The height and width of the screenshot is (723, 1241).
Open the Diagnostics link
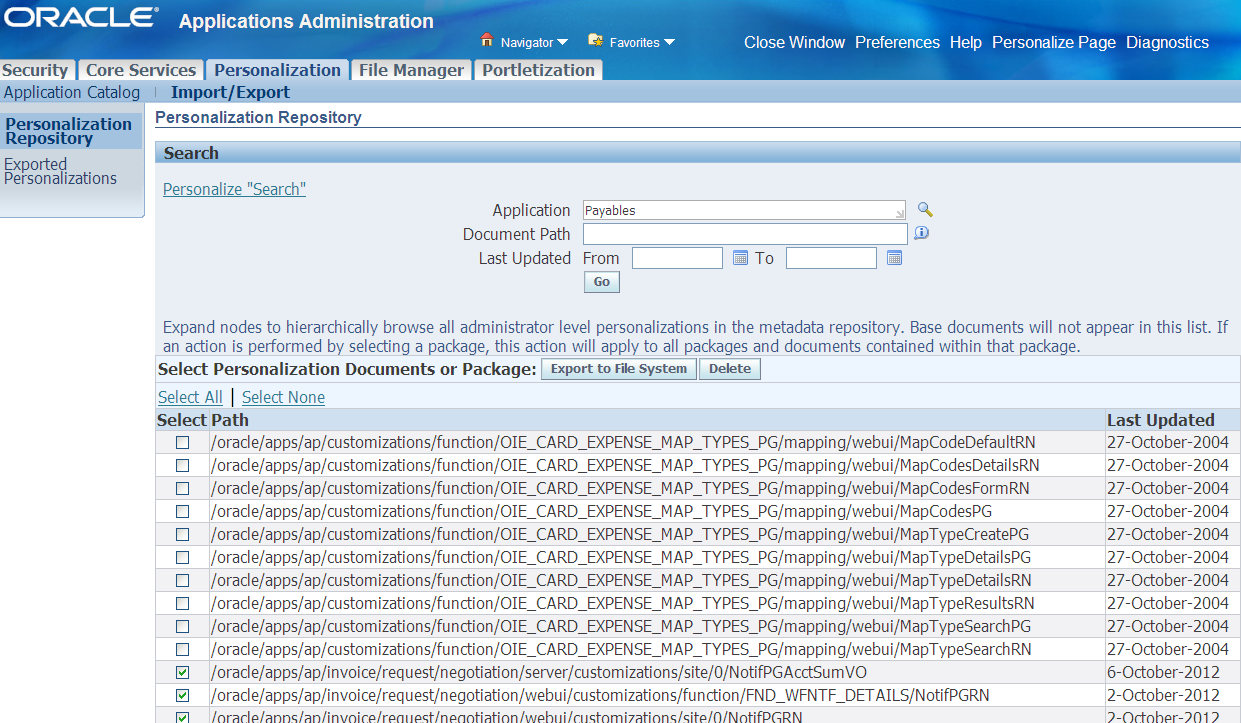pos(1167,42)
